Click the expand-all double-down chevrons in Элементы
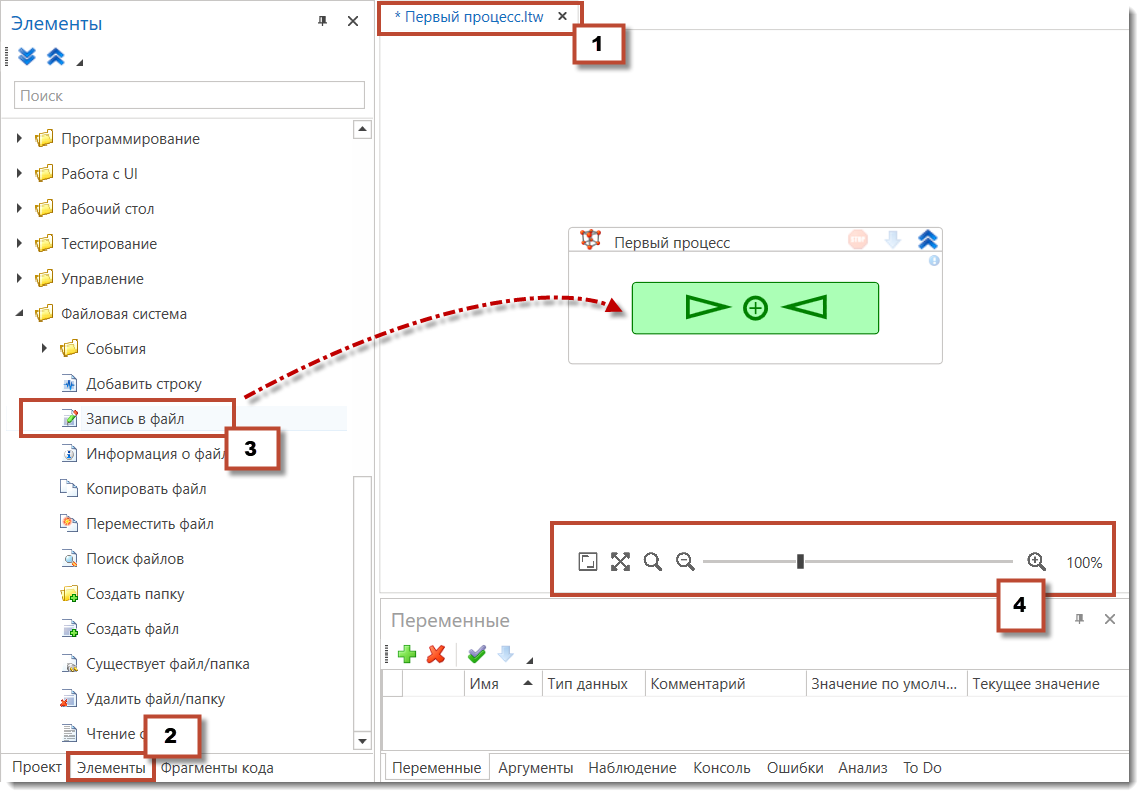 coord(27,56)
